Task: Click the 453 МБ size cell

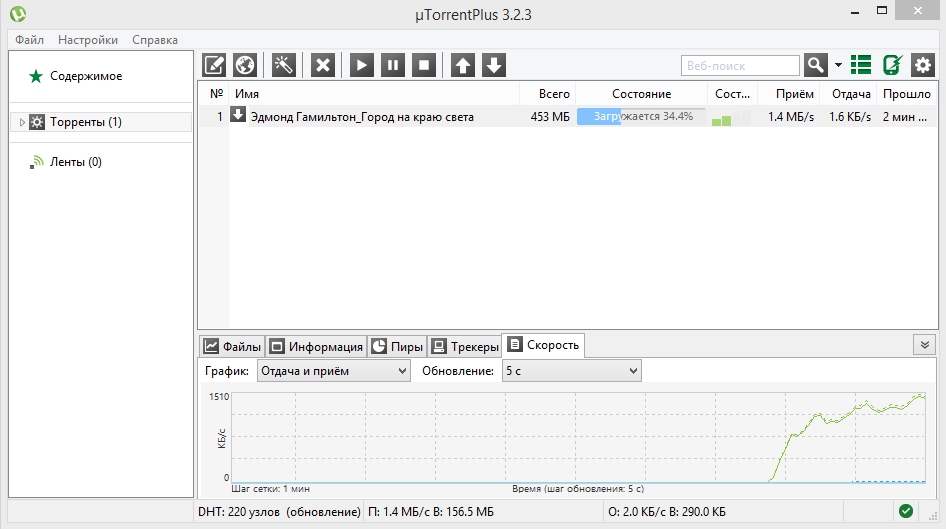Action: (x=550, y=116)
